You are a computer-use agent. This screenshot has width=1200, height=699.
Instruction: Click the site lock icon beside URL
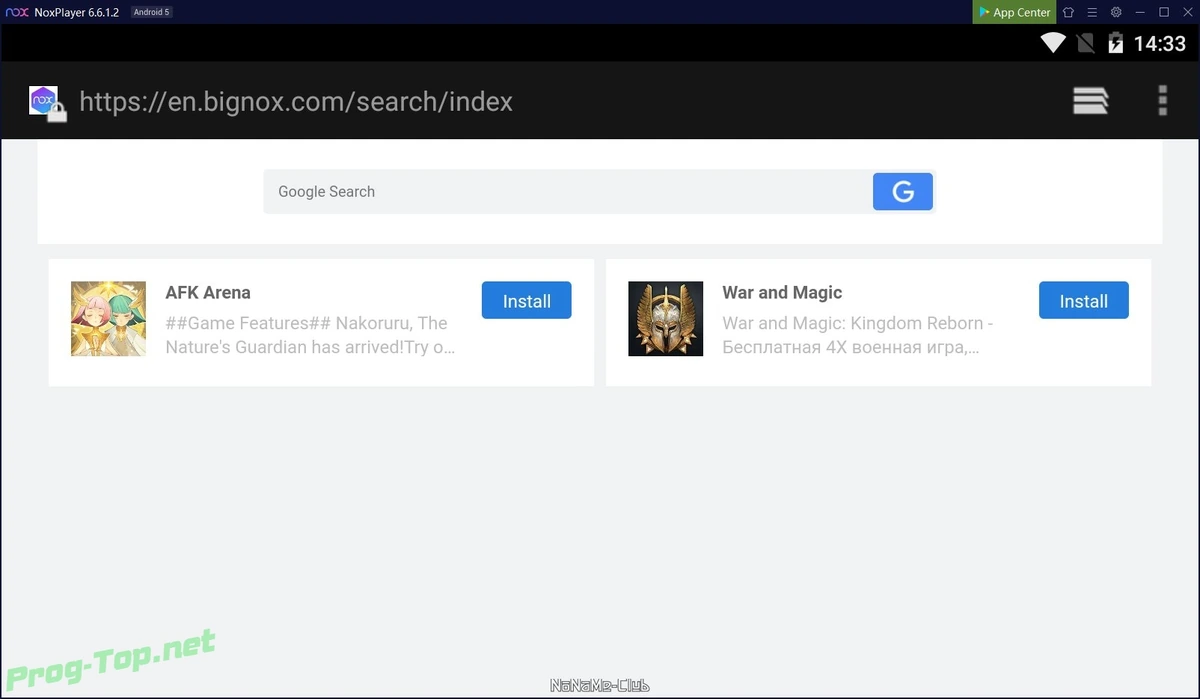[57, 112]
